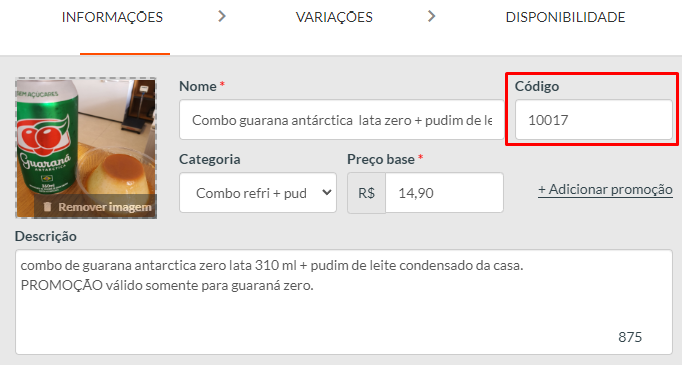Click the trash icon on product image
The width and height of the screenshot is (682, 365).
click(x=47, y=207)
